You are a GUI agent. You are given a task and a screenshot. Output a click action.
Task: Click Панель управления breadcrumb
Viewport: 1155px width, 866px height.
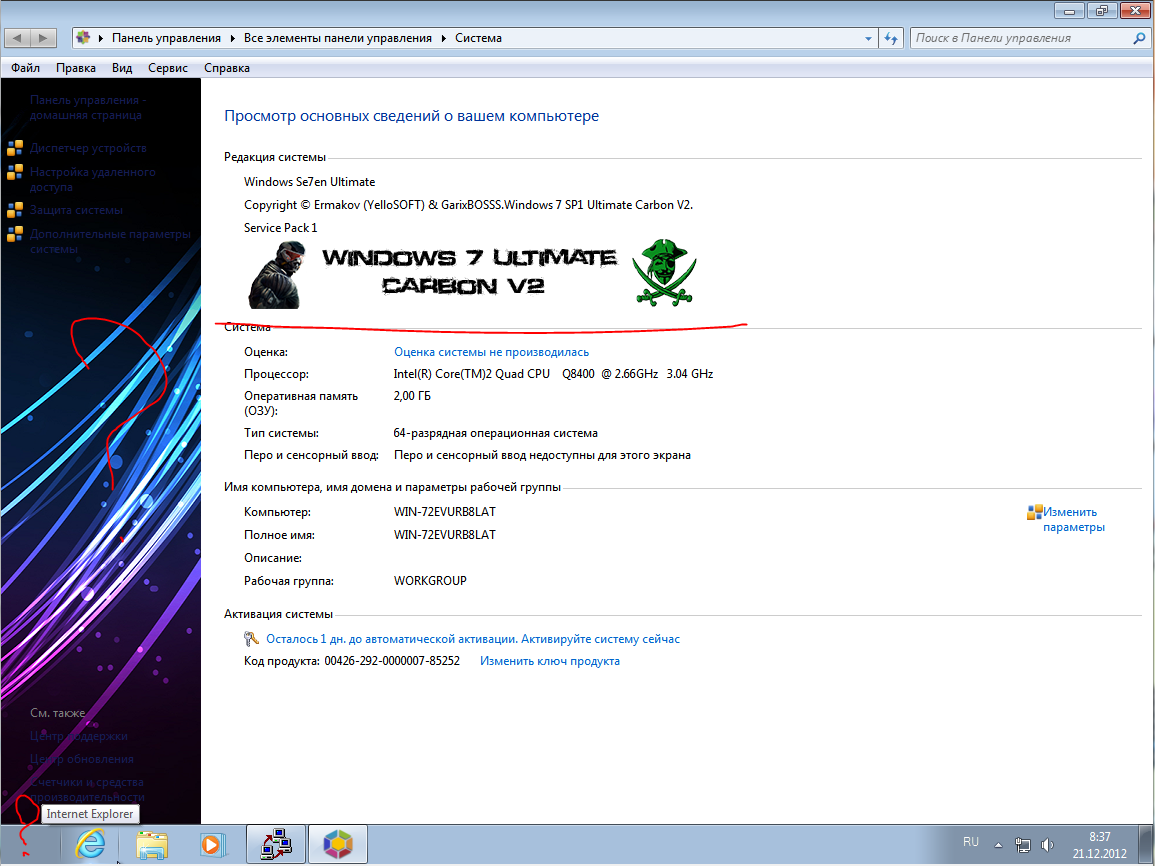pos(166,38)
